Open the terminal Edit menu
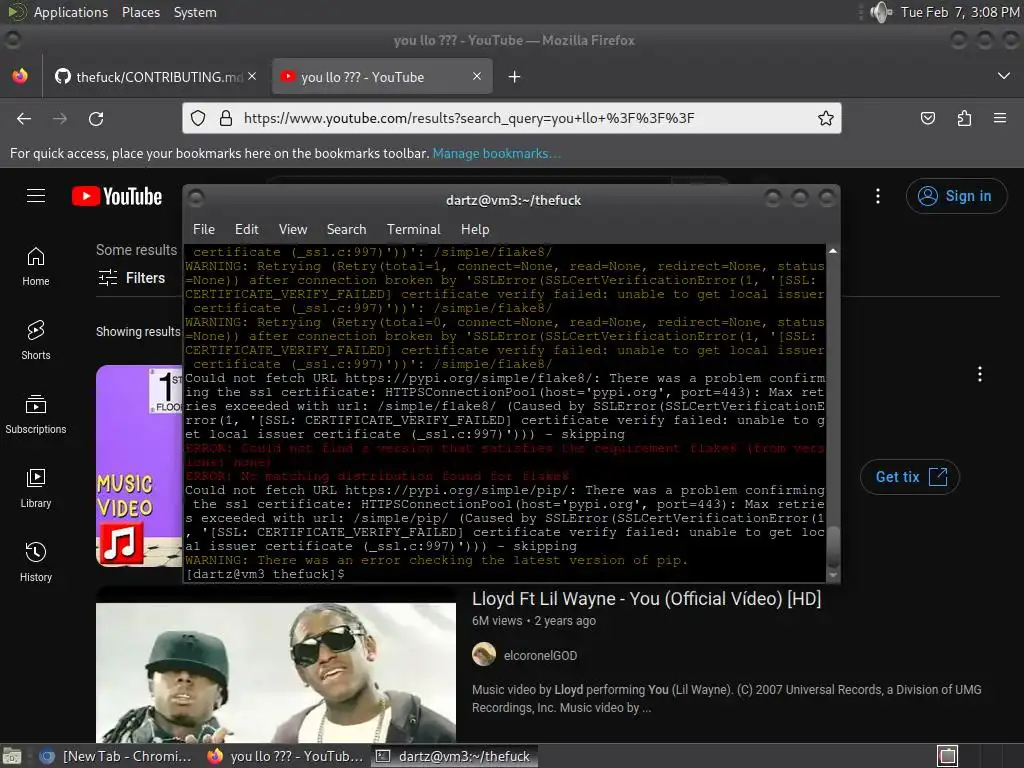 click(246, 229)
